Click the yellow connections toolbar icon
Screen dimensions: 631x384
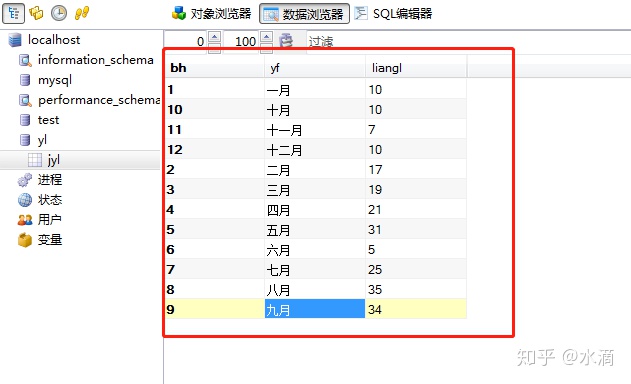(x=36, y=13)
